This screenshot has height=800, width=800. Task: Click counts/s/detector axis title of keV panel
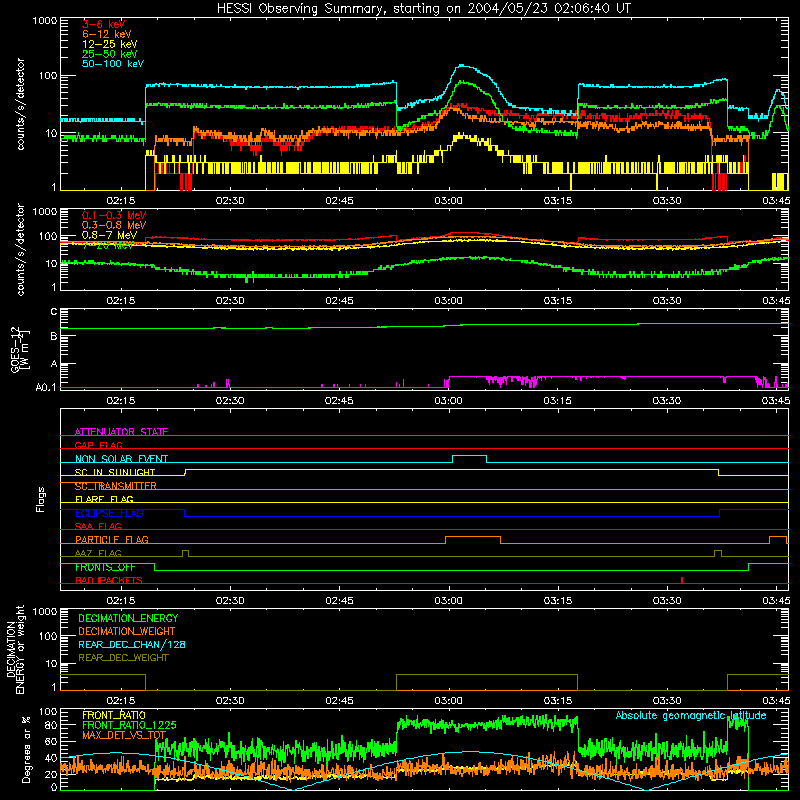point(20,104)
